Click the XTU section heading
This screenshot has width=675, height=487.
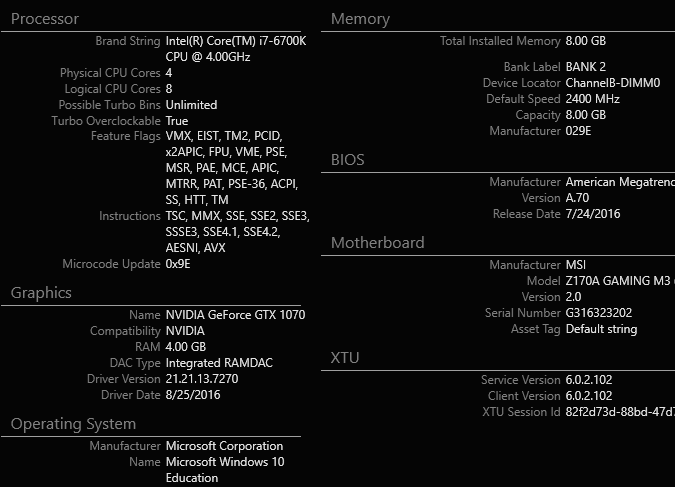[345, 358]
